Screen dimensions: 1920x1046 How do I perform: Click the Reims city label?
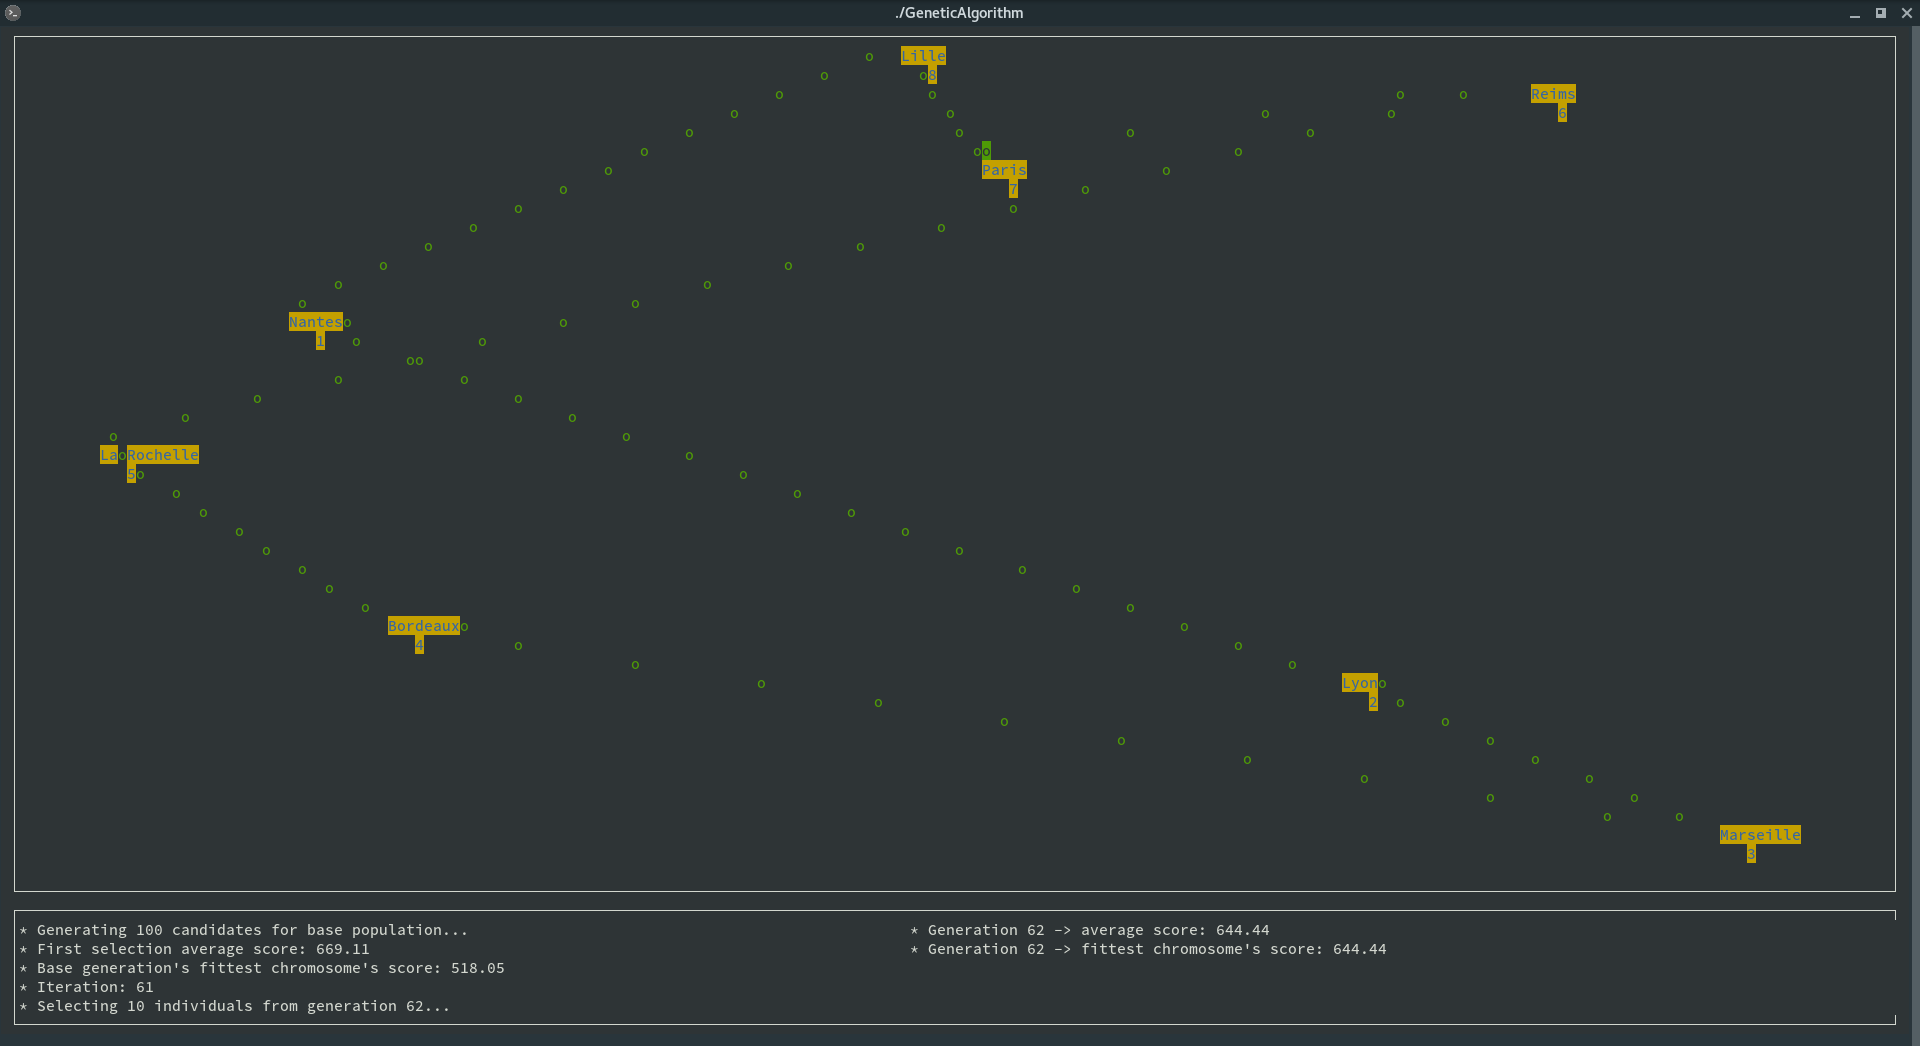tap(1553, 94)
